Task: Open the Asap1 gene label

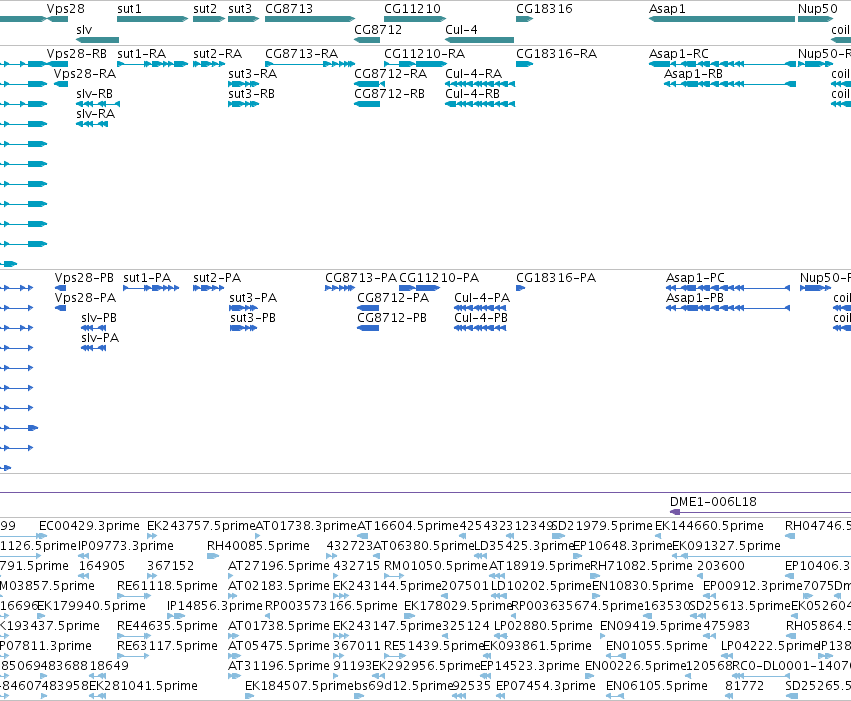Action: click(667, 9)
